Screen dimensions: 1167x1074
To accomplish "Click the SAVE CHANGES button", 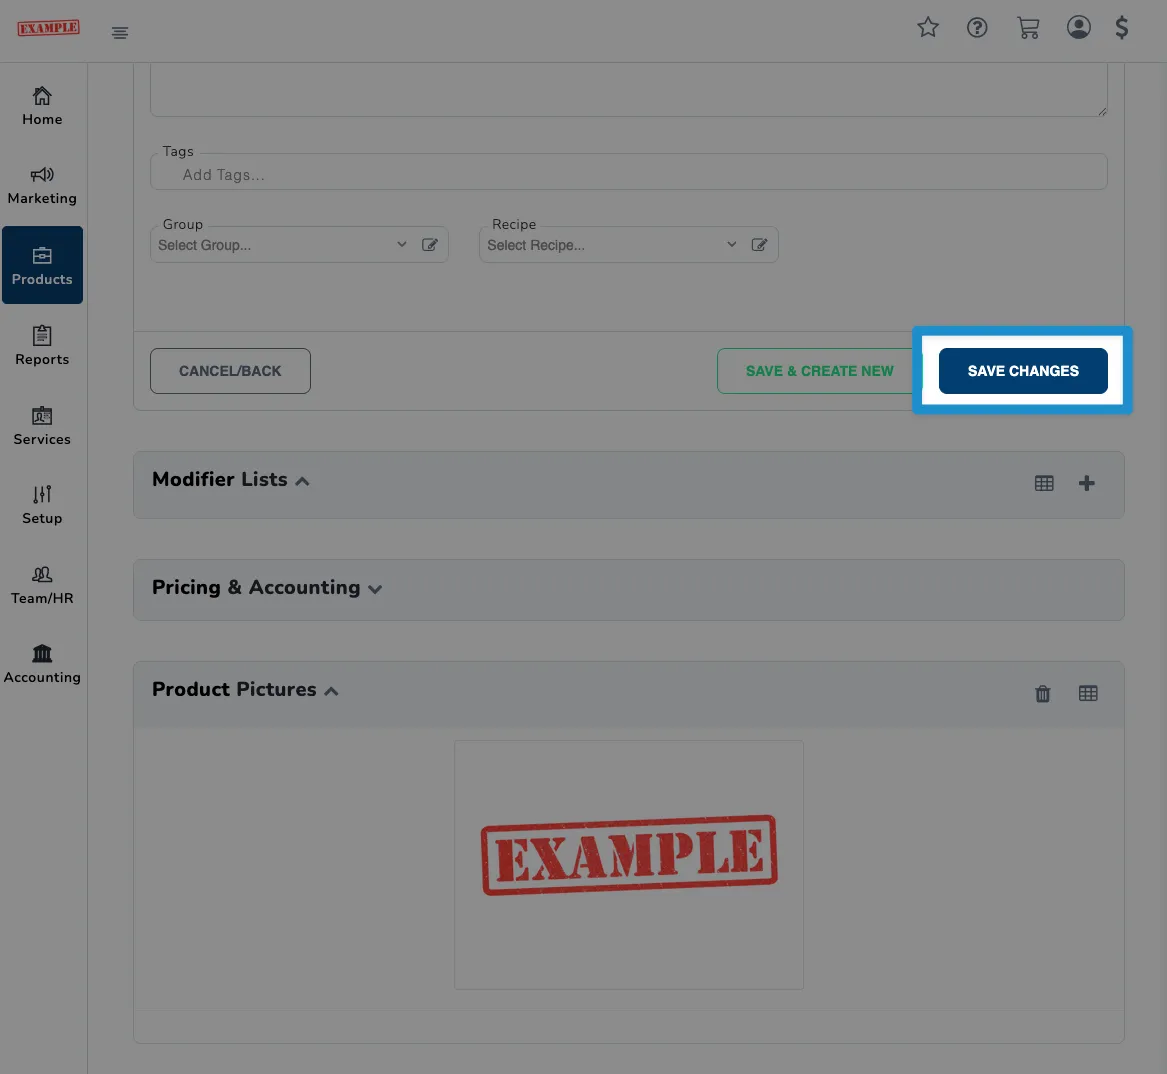I will 1023,371.
